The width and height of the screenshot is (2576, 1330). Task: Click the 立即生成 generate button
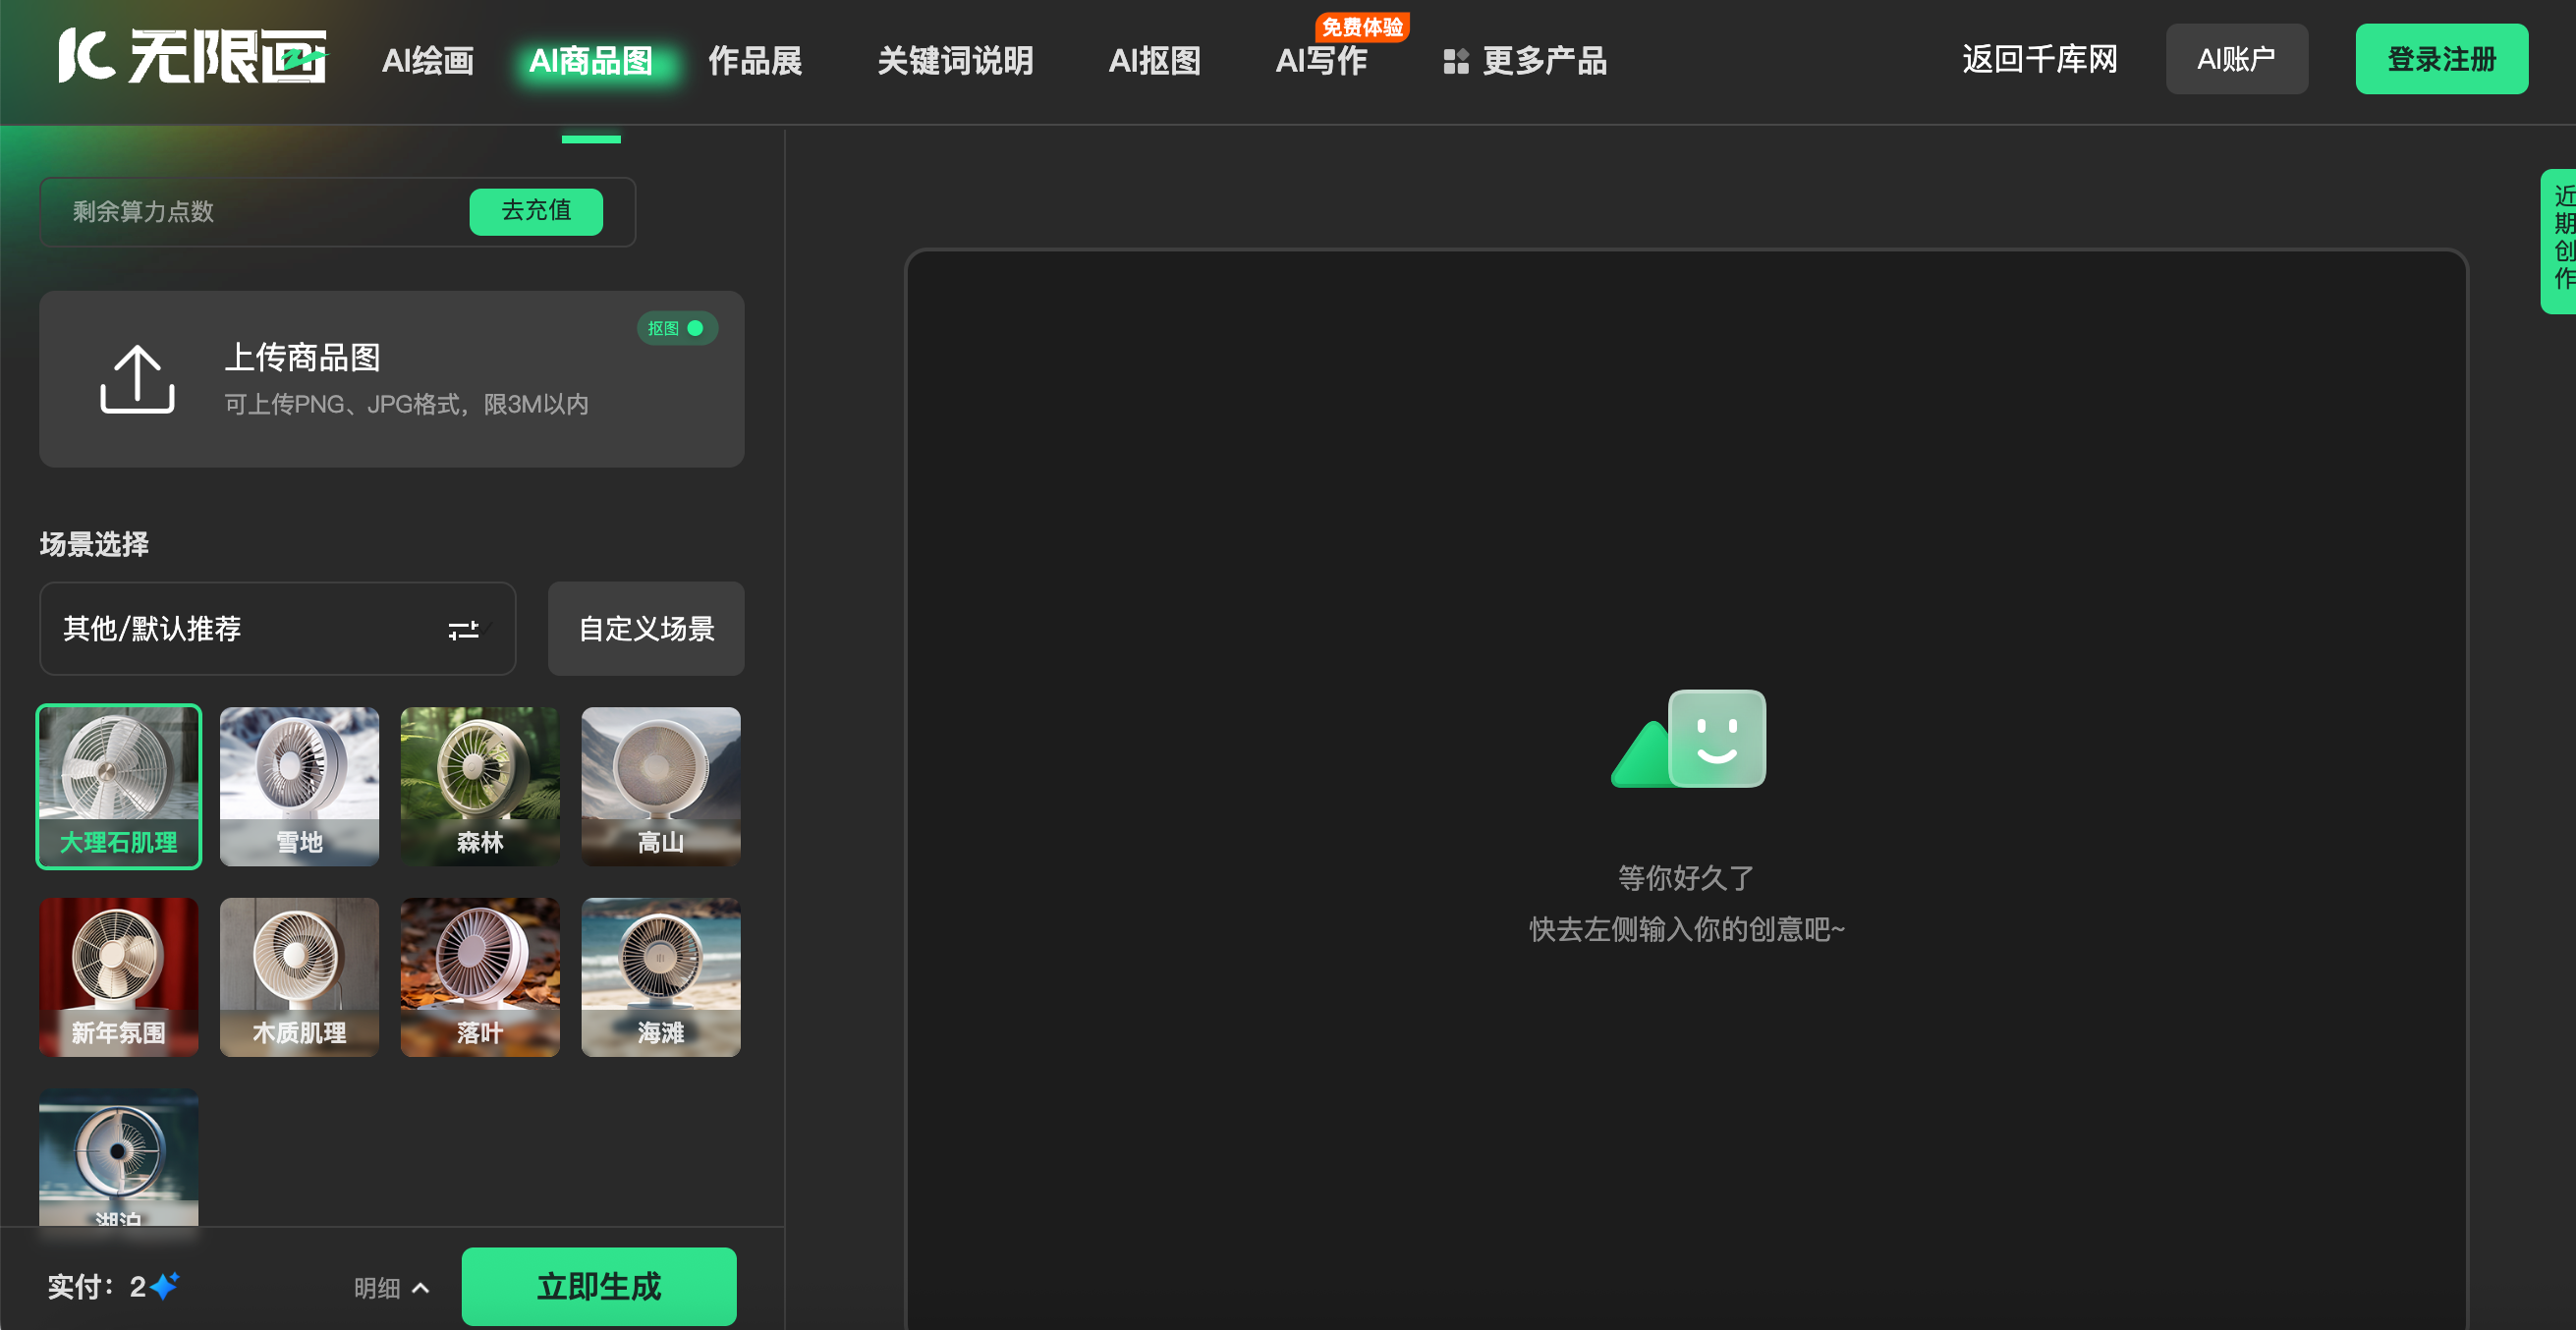tap(598, 1287)
